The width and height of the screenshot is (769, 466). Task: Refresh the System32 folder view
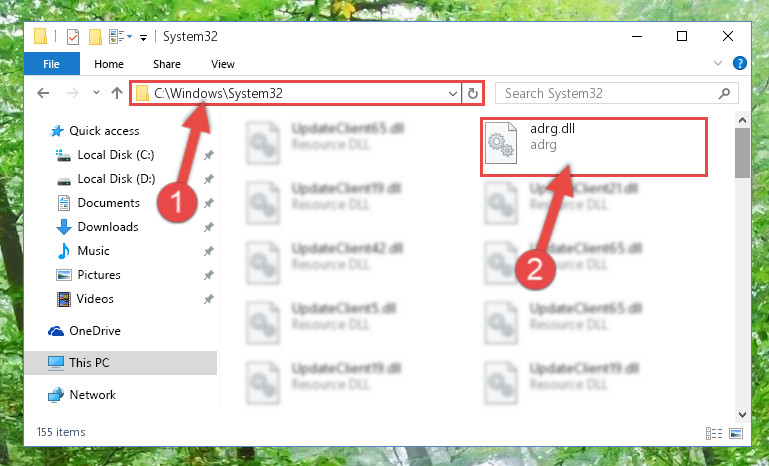(473, 93)
